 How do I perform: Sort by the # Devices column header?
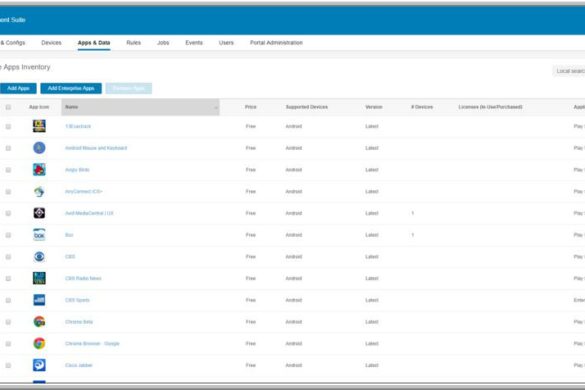pyautogui.click(x=422, y=107)
